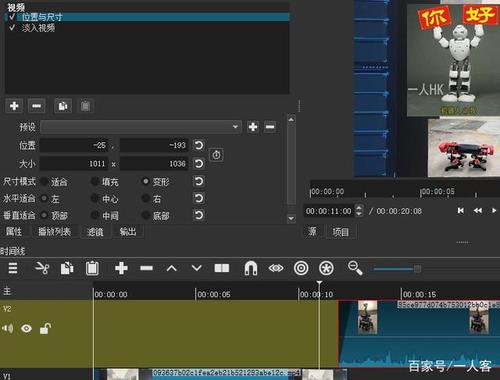Screen dimensions: 500x380
Task: Click the scrub while dragging eye icon
Action: [276, 268]
